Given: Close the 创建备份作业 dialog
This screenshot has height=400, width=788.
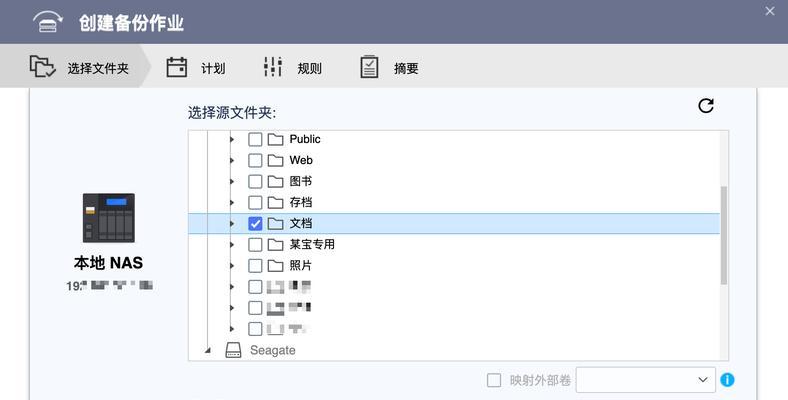Looking at the screenshot, I should [770, 11].
